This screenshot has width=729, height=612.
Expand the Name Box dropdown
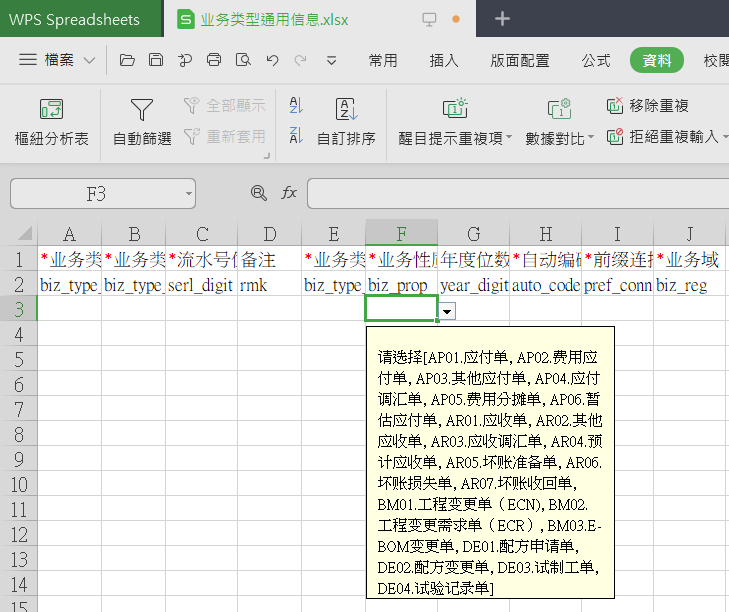pyautogui.click(x=188, y=193)
